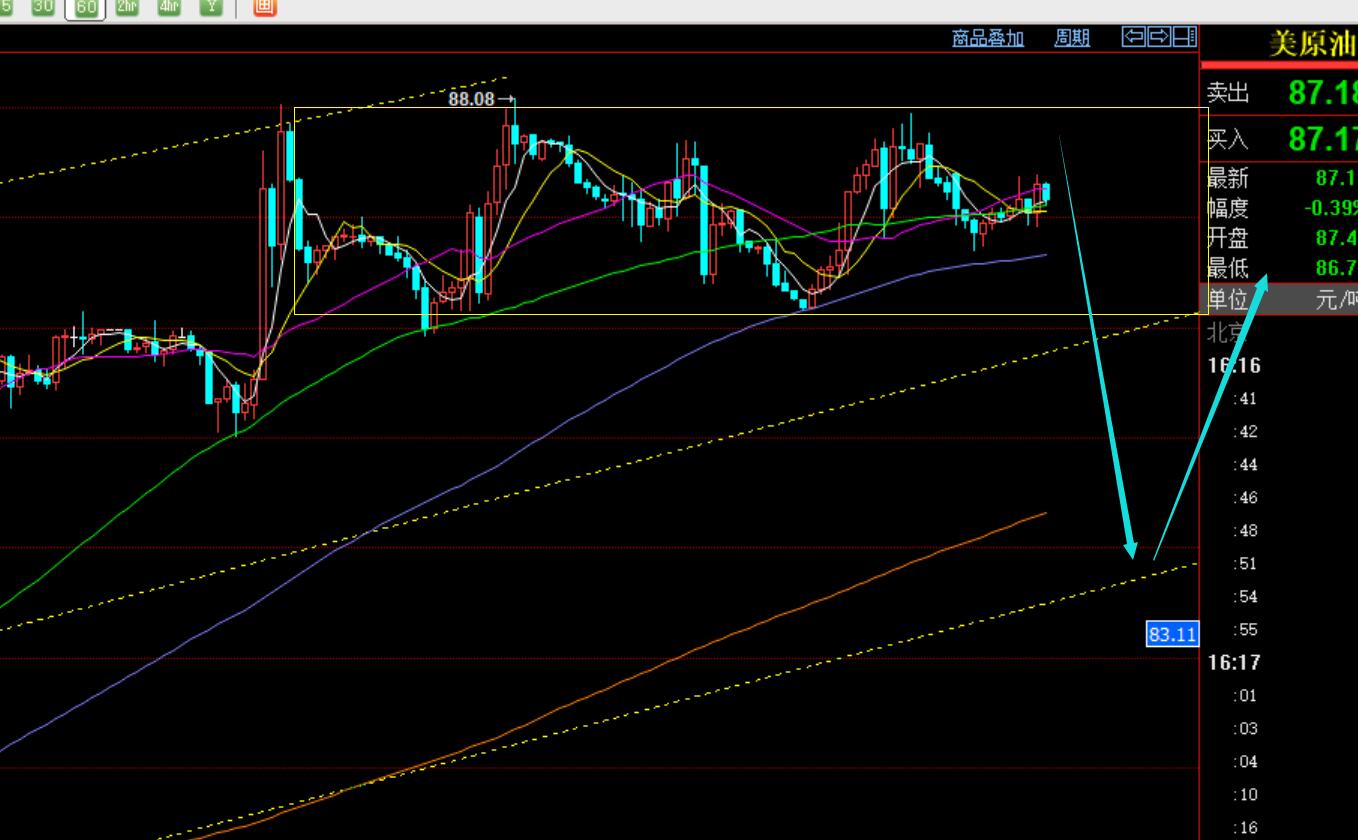Click the 卖出 sell price row
The image size is (1358, 840).
pos(1280,93)
